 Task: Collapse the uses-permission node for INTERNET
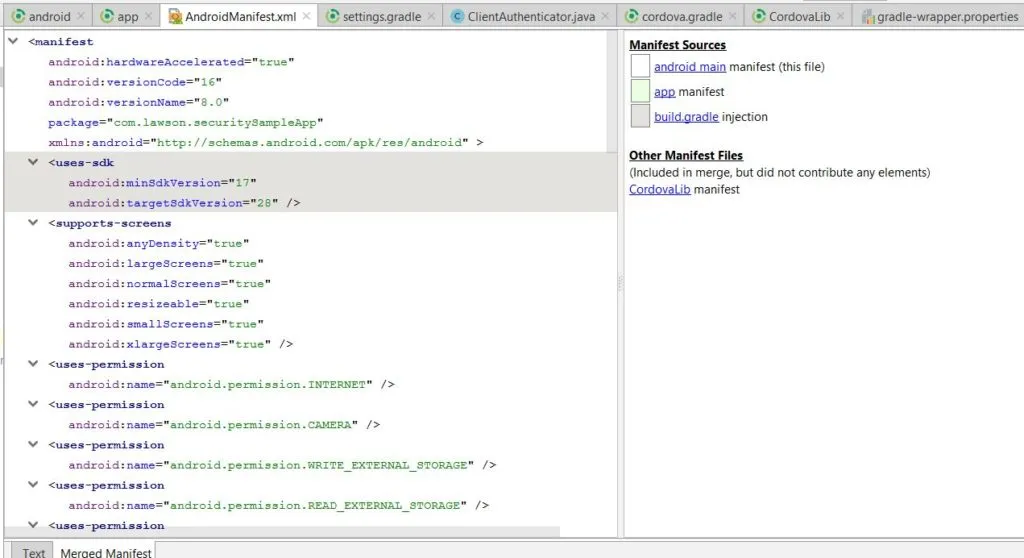pyautogui.click(x=34, y=364)
